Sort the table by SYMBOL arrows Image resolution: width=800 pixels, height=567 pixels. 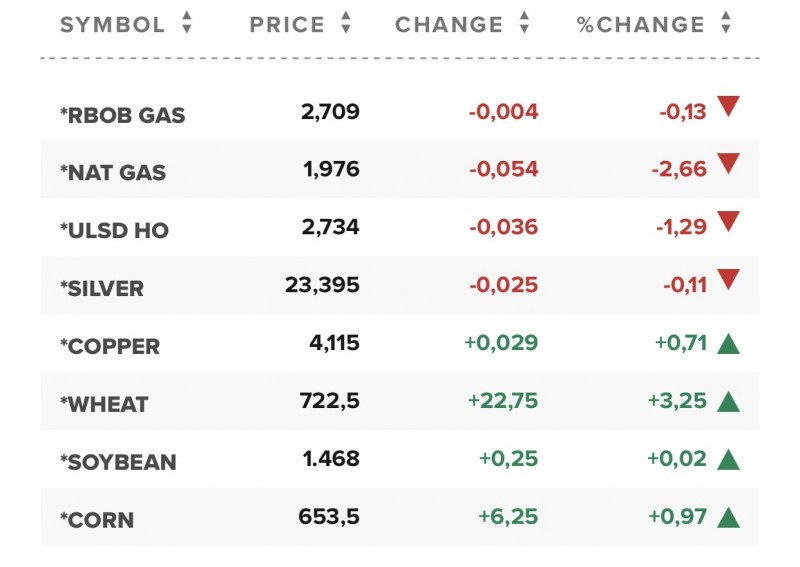pos(187,24)
